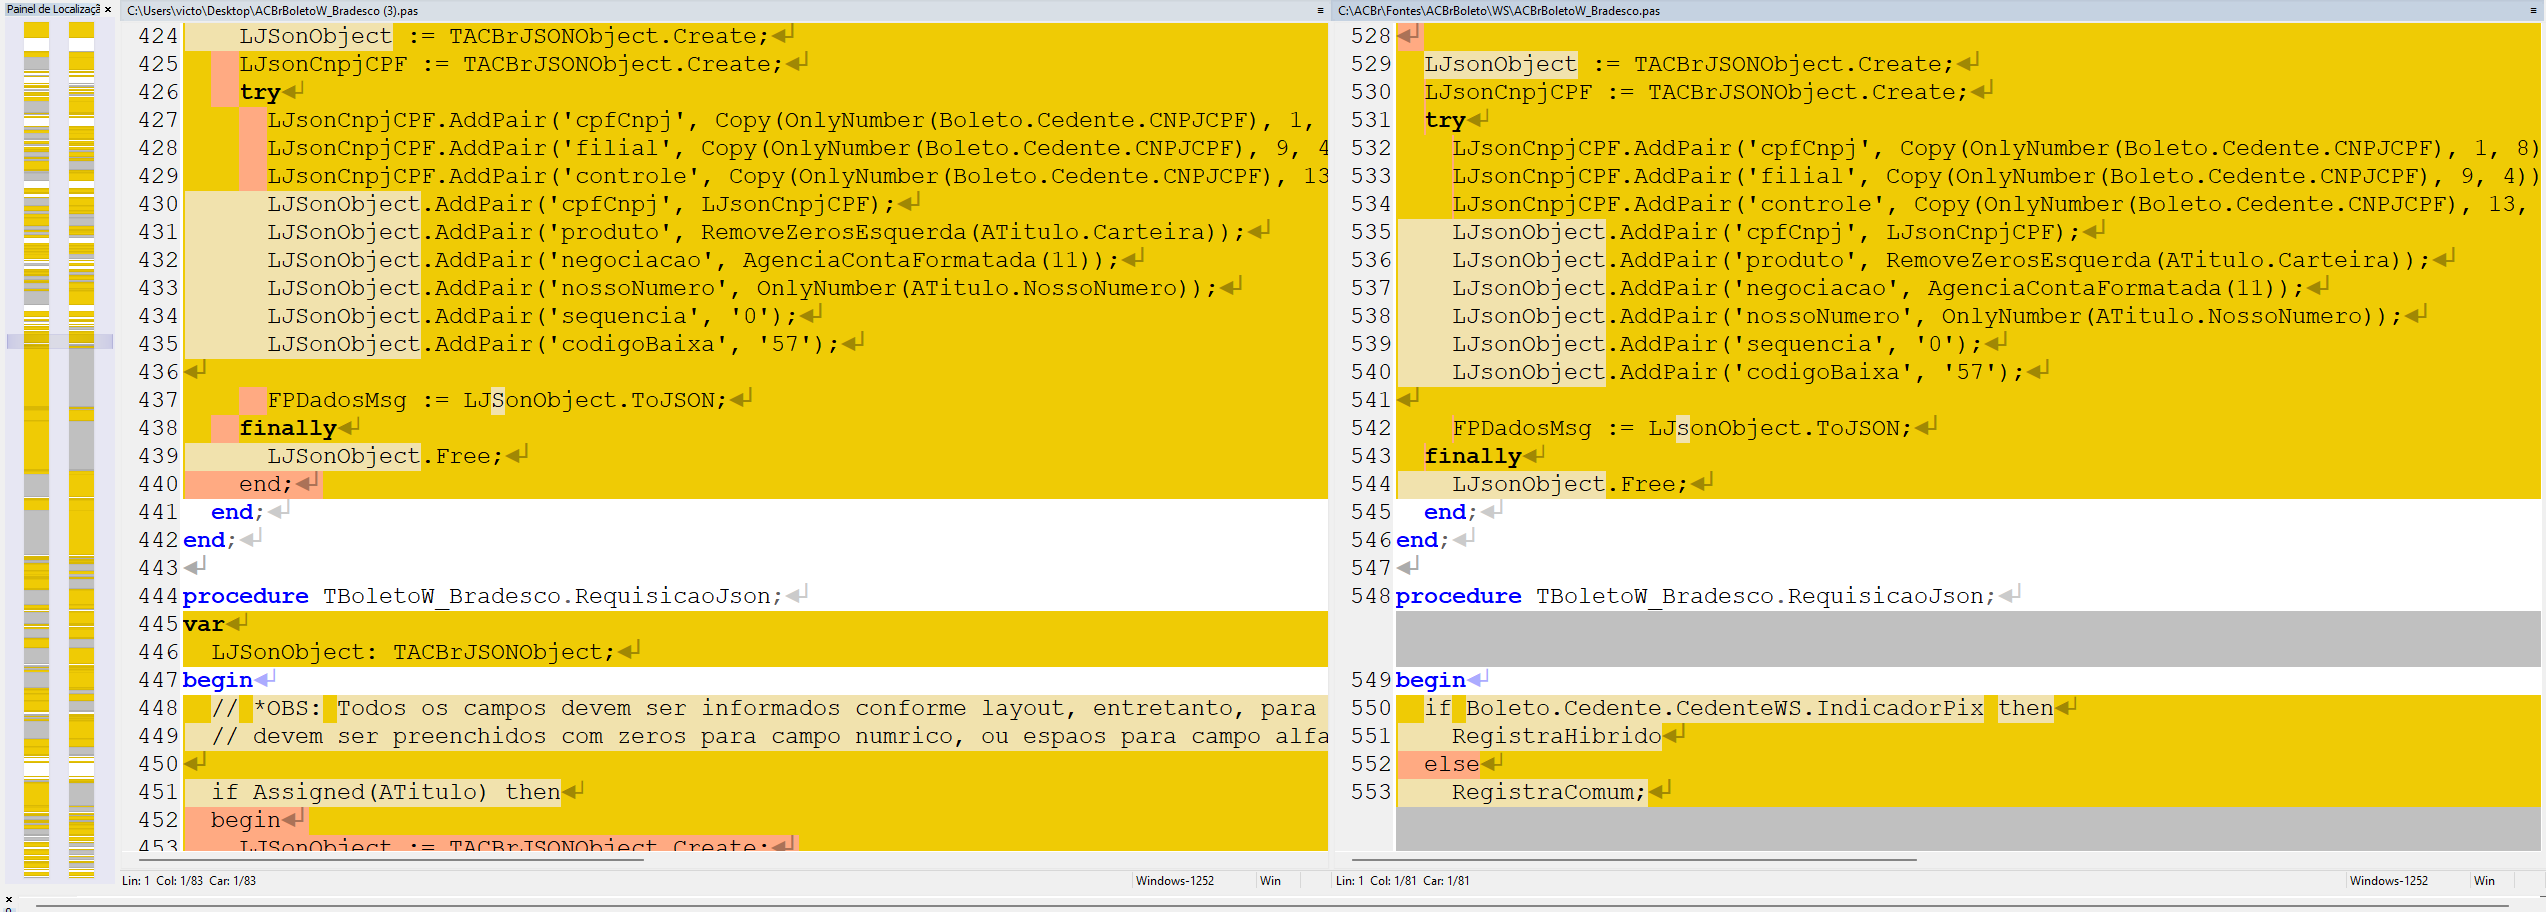The height and width of the screenshot is (912, 2546).
Task: Click 'RegistraHibrido' on right line 551
Action: coord(1556,736)
